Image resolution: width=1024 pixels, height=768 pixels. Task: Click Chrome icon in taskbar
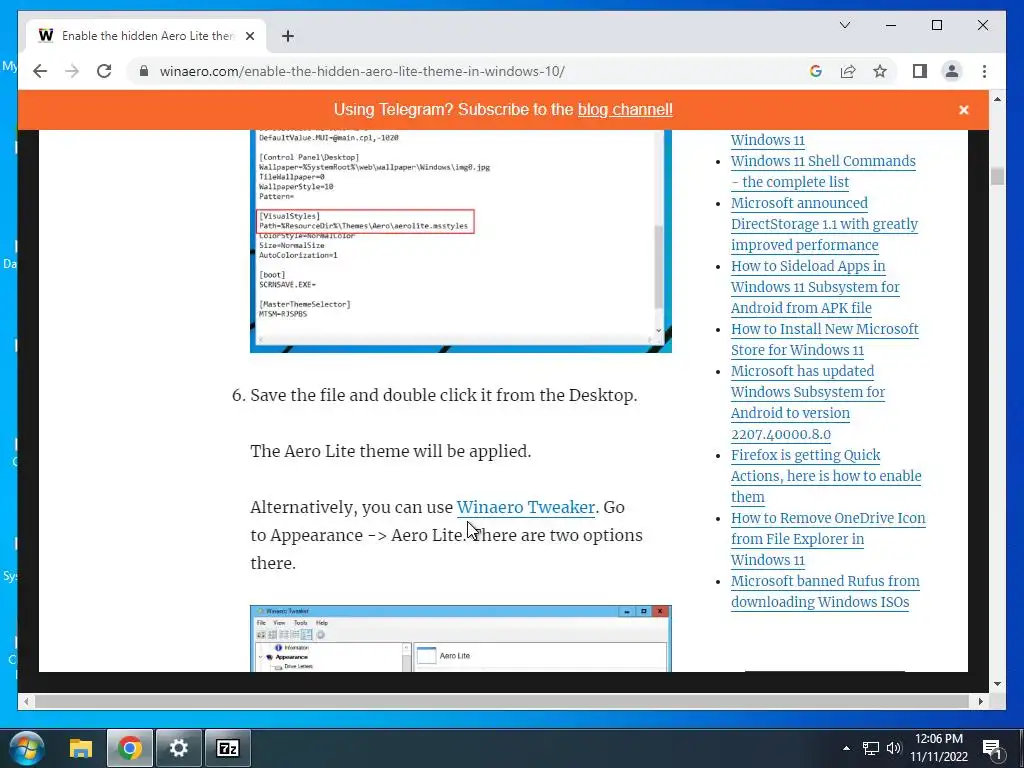tap(130, 748)
